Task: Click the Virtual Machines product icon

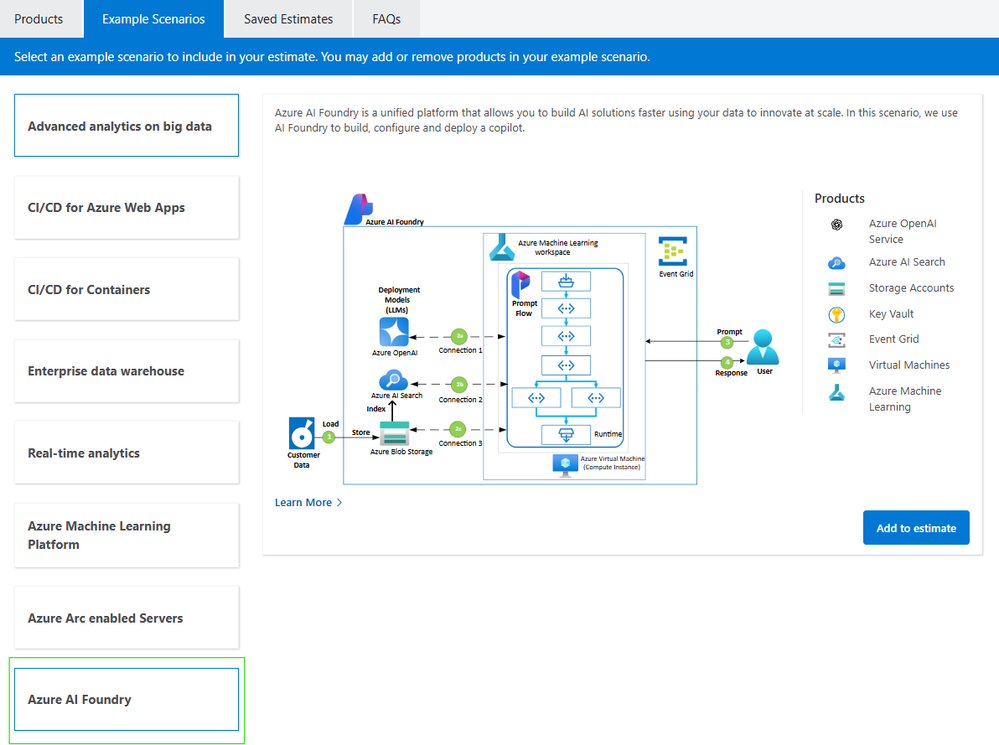Action: coord(837,365)
